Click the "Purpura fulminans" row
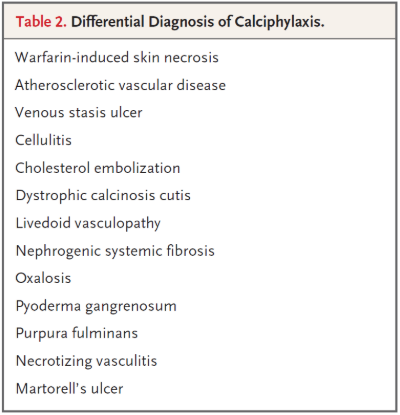 pyautogui.click(x=77, y=333)
